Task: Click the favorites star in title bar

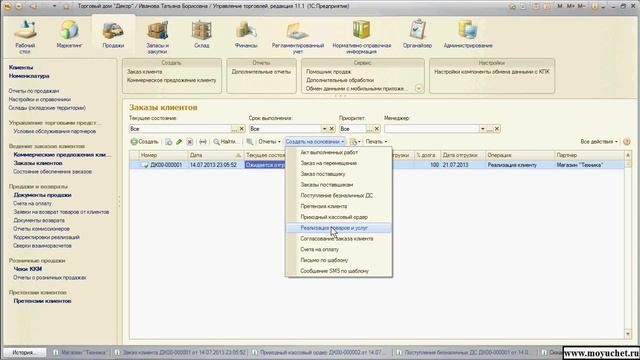Action: tap(66, 6)
